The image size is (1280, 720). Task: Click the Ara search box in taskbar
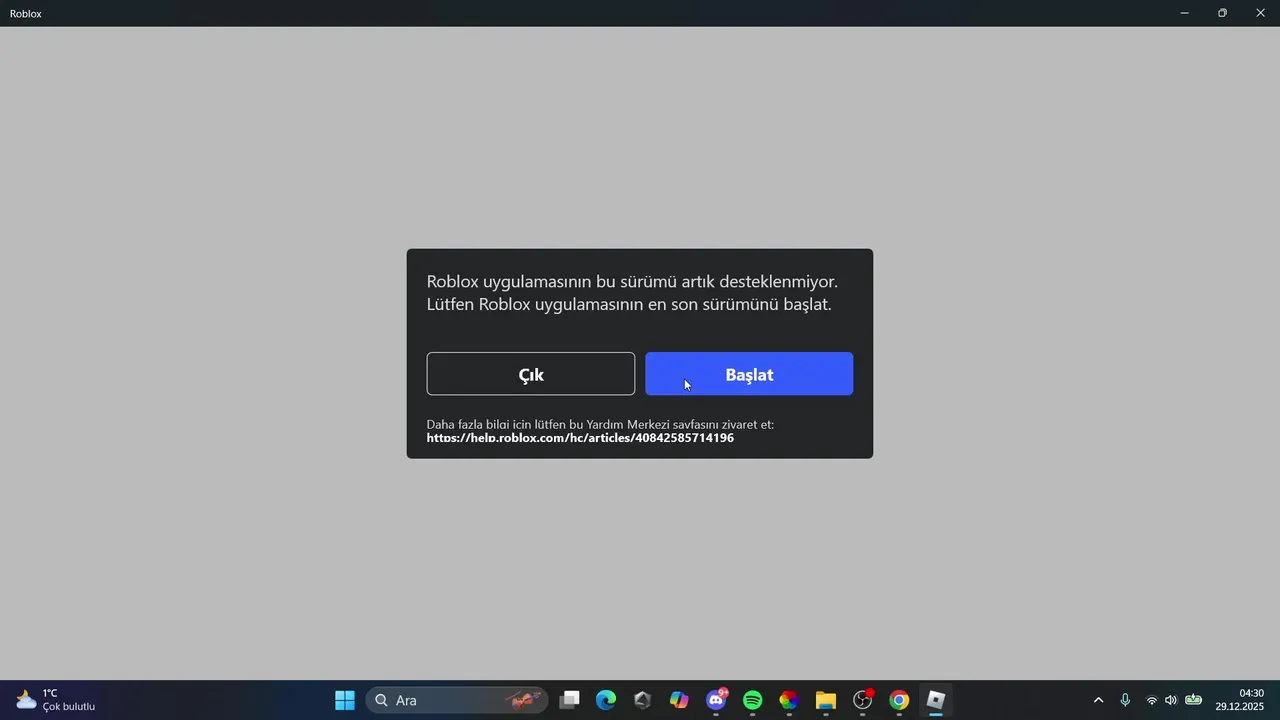tap(457, 700)
